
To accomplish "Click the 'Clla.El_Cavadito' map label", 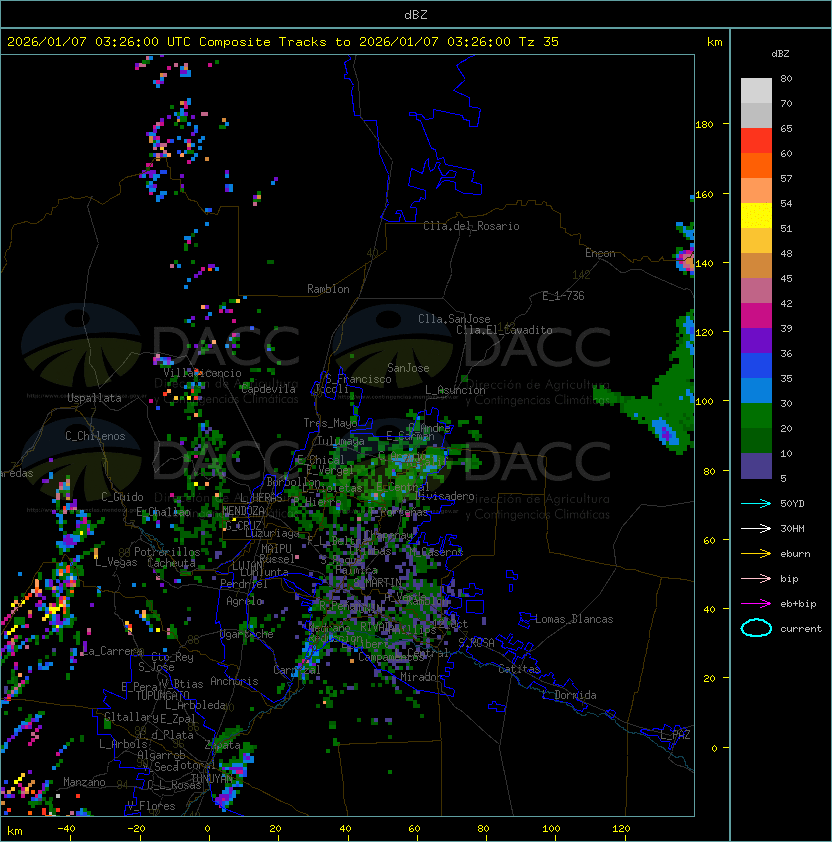I will (x=504, y=330).
